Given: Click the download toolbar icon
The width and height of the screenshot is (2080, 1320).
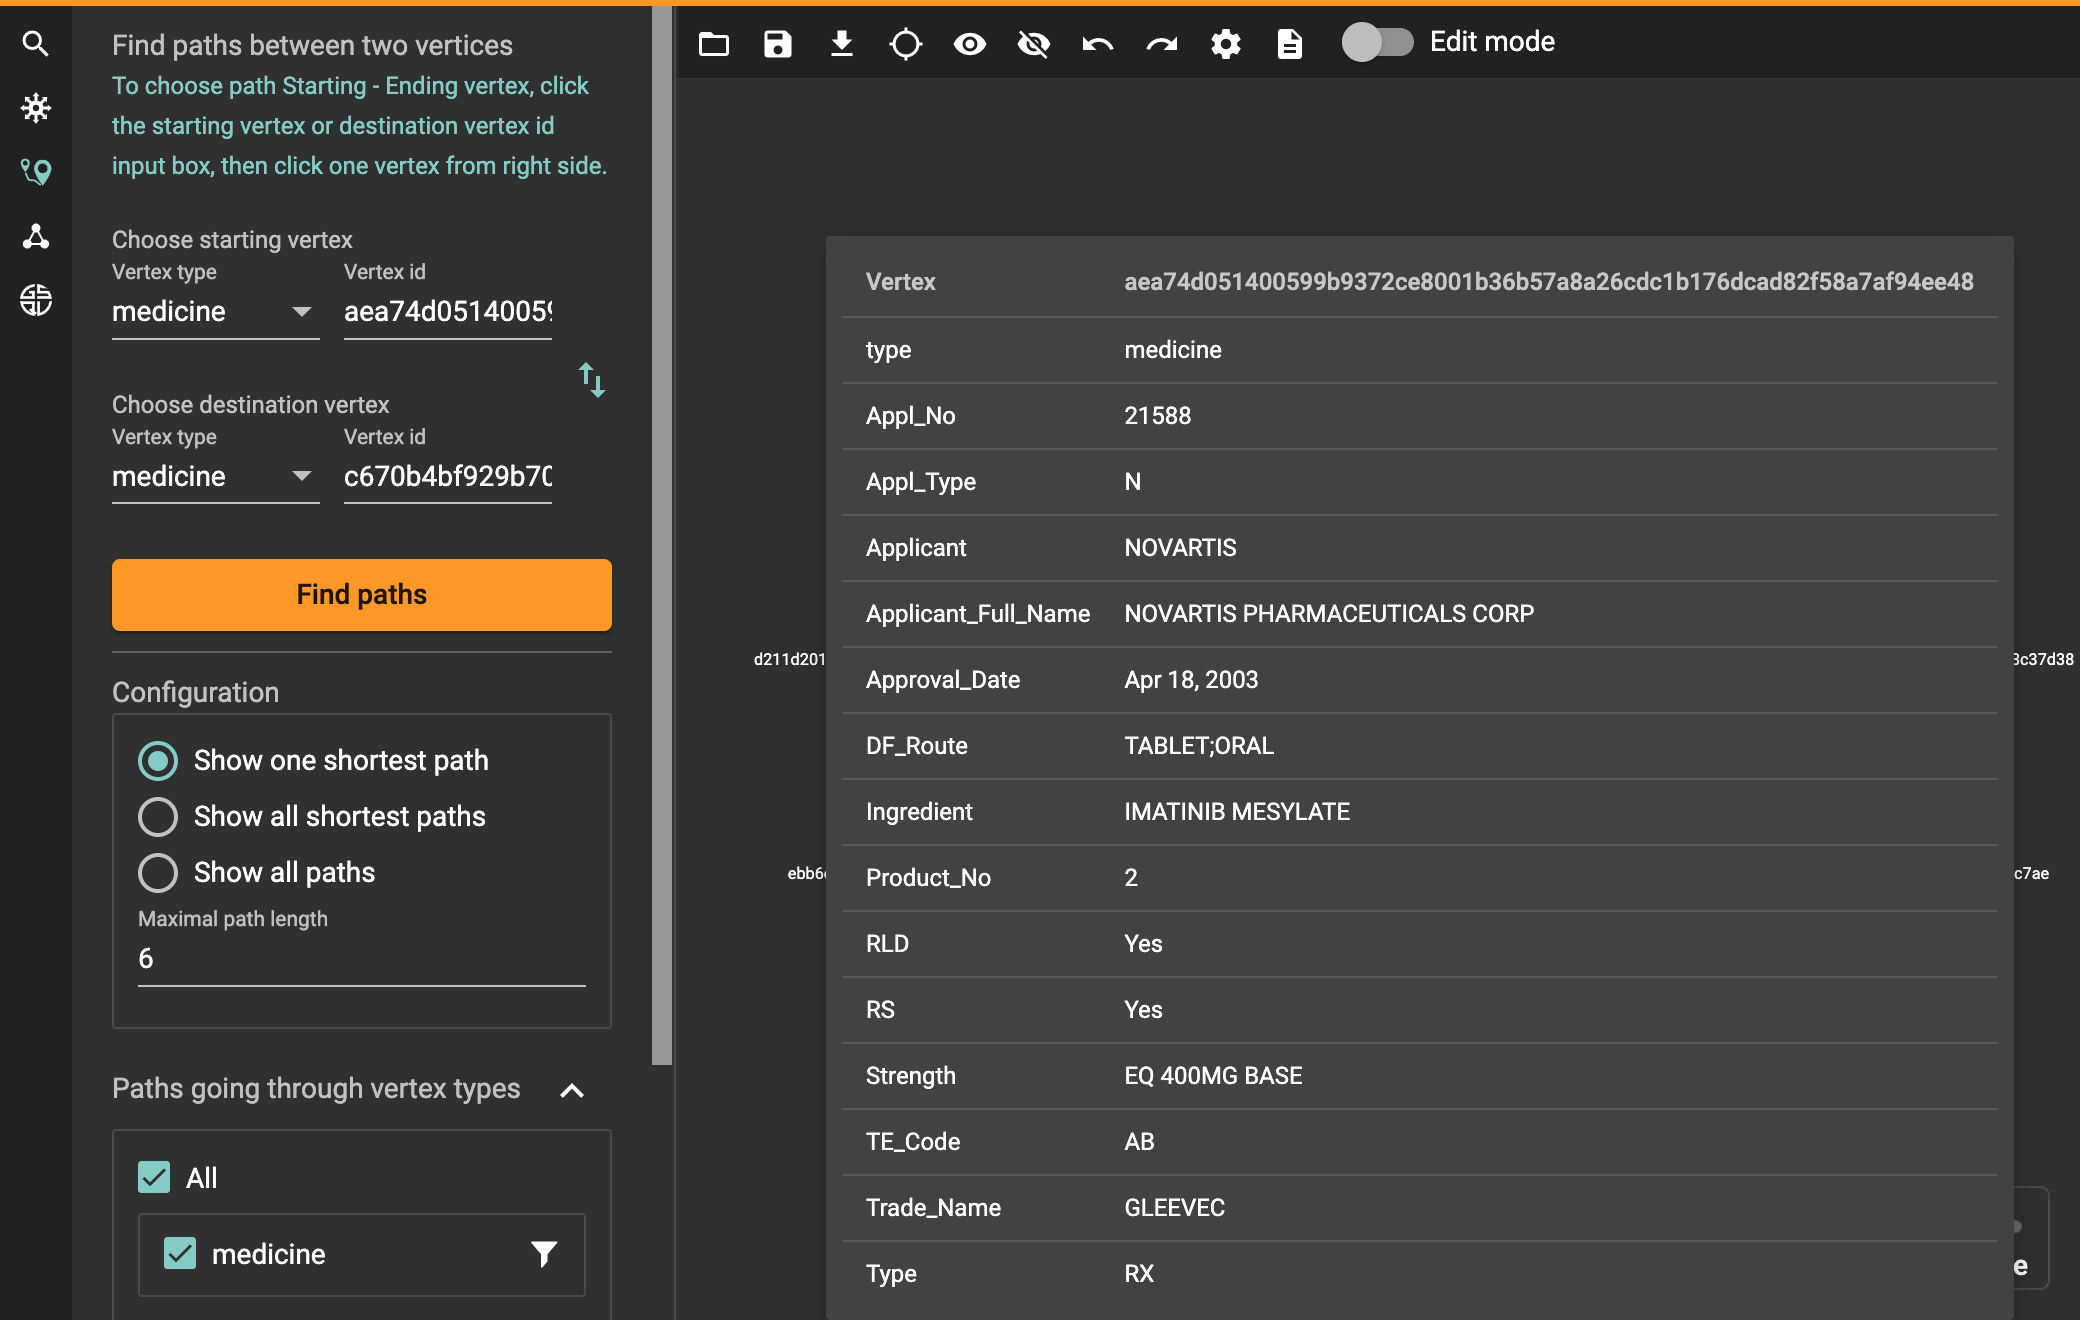Looking at the screenshot, I should [842, 44].
